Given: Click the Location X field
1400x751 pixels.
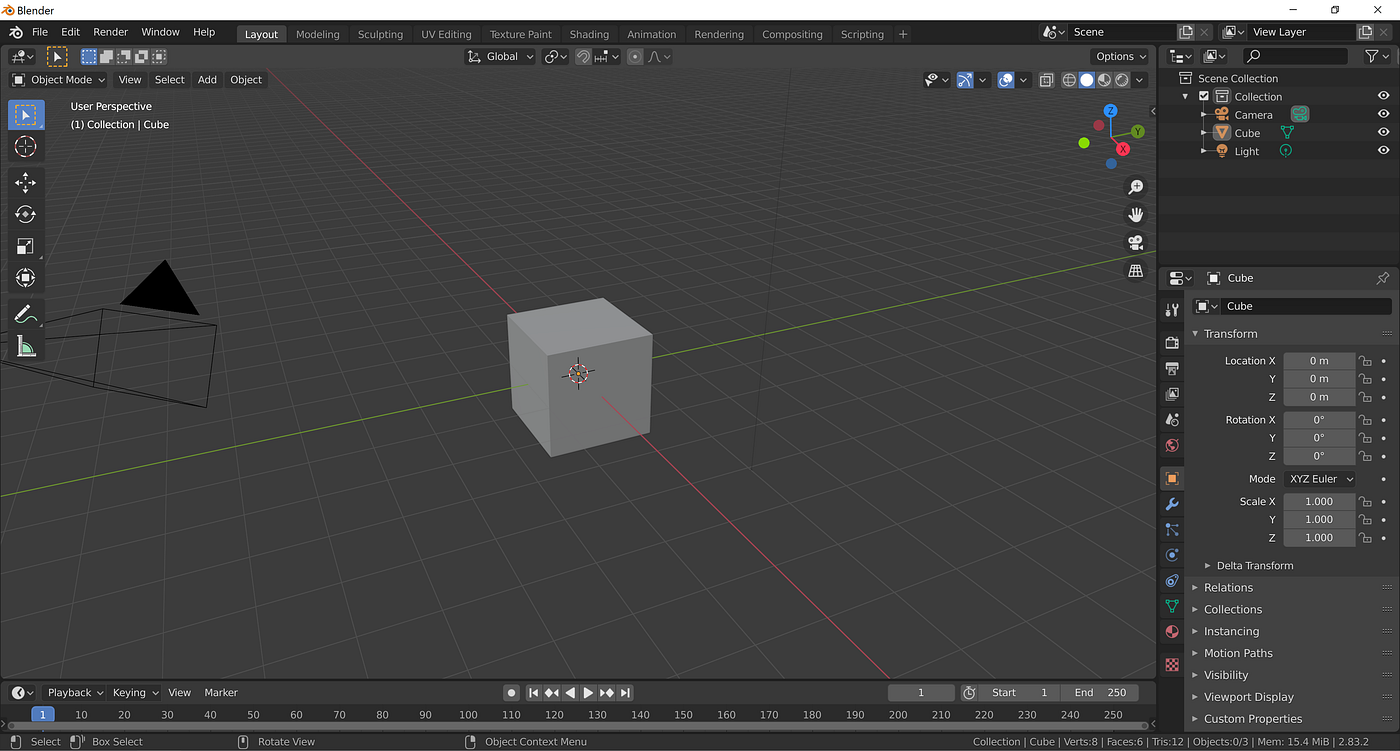Looking at the screenshot, I should (x=1319, y=361).
